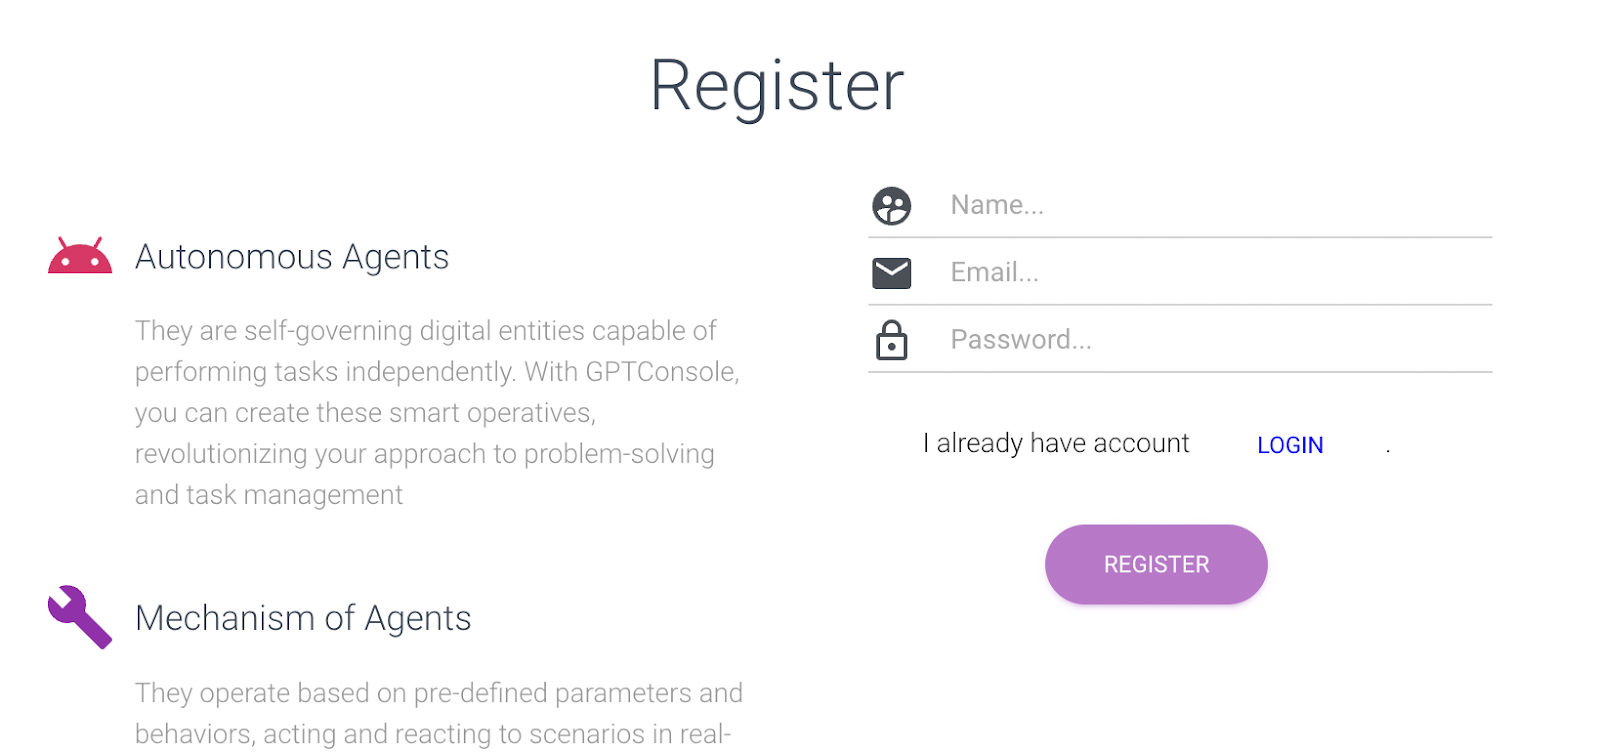Click the padlock icon beside Password
Screen dimensions: 1600x752
pyautogui.click(x=891, y=340)
